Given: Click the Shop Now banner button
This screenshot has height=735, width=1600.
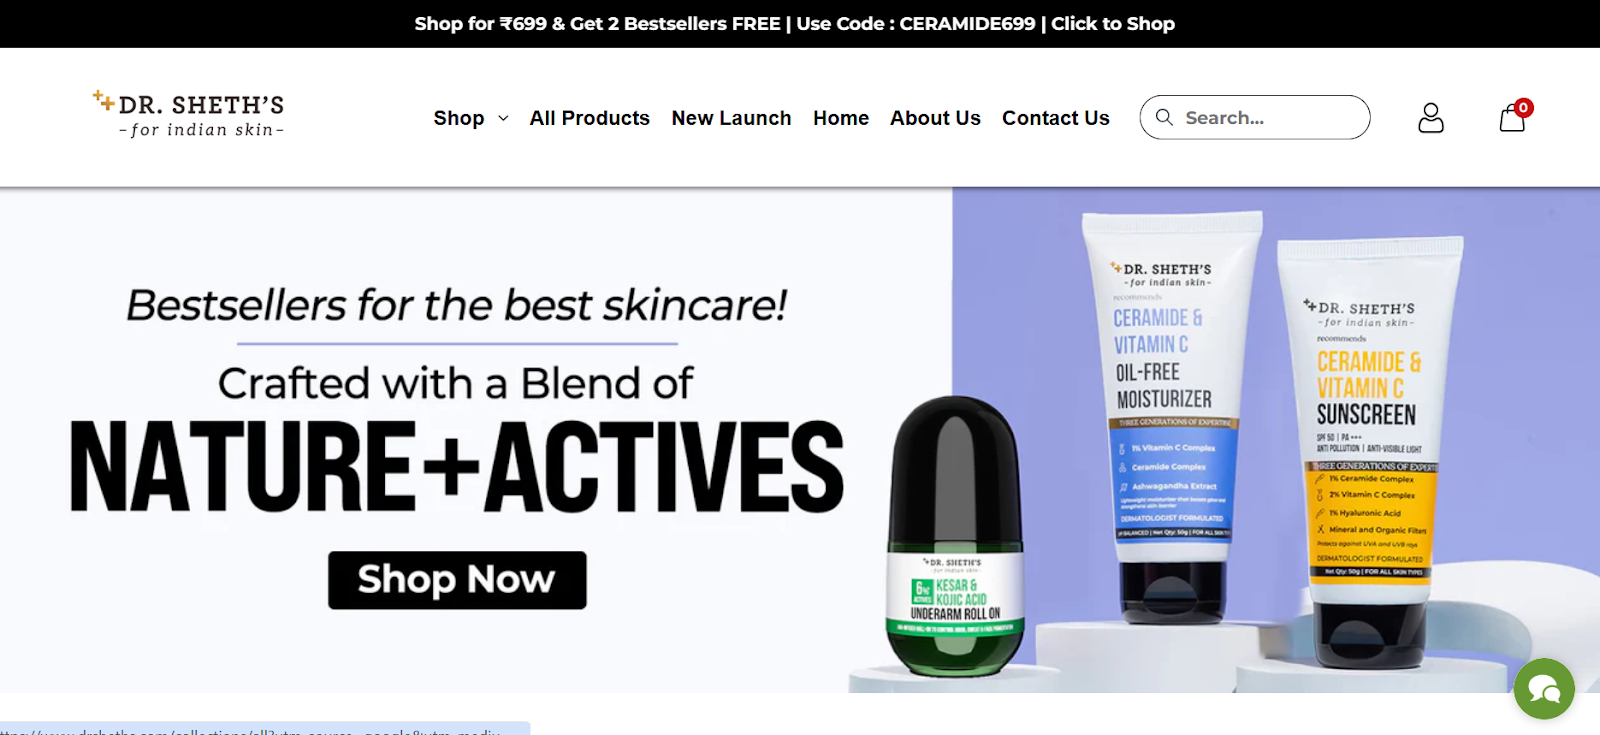Looking at the screenshot, I should tap(457, 580).
